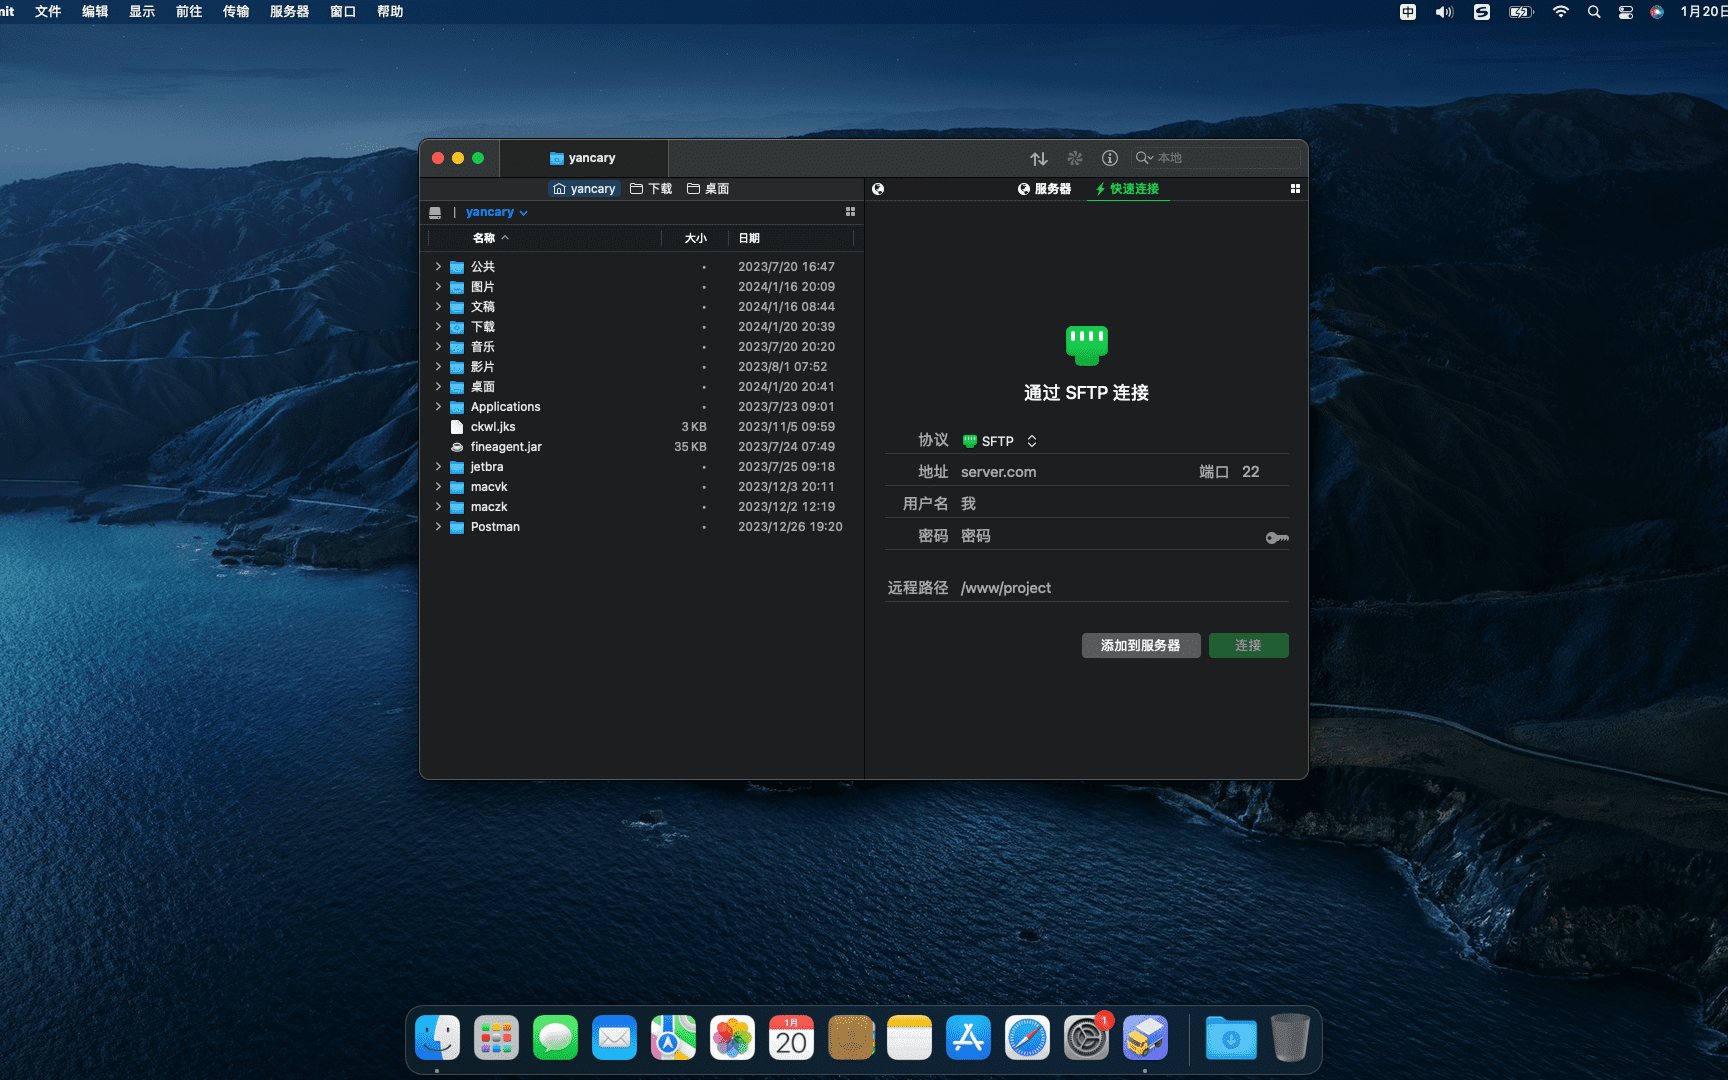Screen dimensions: 1728x1080
Task: Open Notes from the dock
Action: 909,1038
